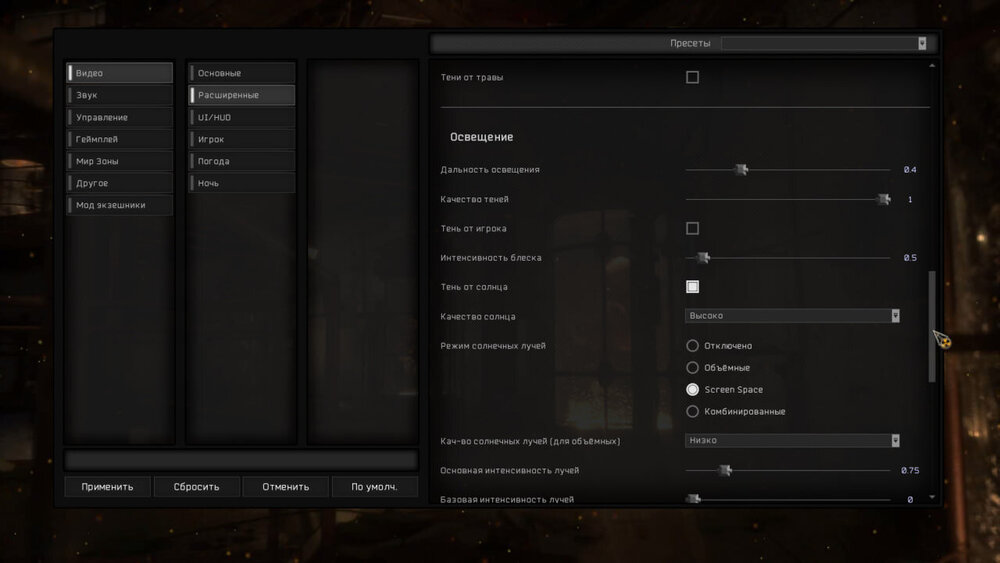Select the Комбинированные radio button

coord(692,411)
